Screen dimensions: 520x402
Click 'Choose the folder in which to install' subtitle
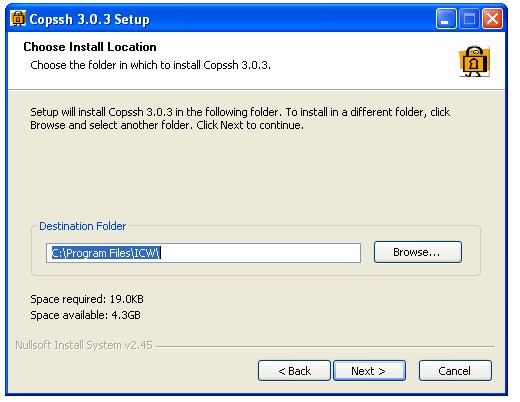point(150,65)
